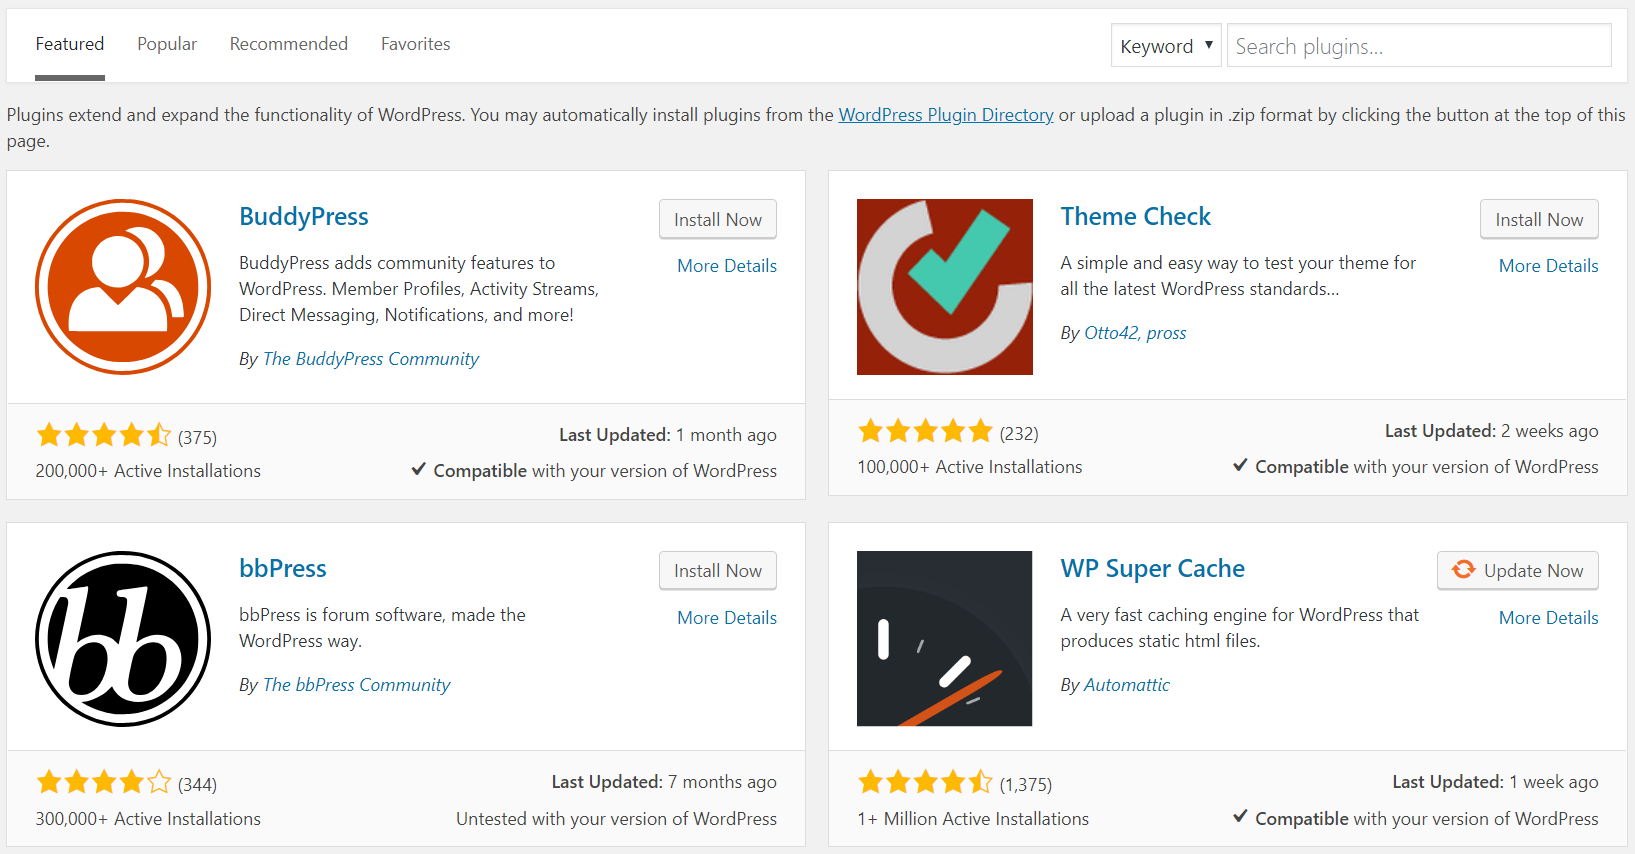
Task: Click the compatibility checkmark for WP Super Cache
Action: pyautogui.click(x=1240, y=817)
